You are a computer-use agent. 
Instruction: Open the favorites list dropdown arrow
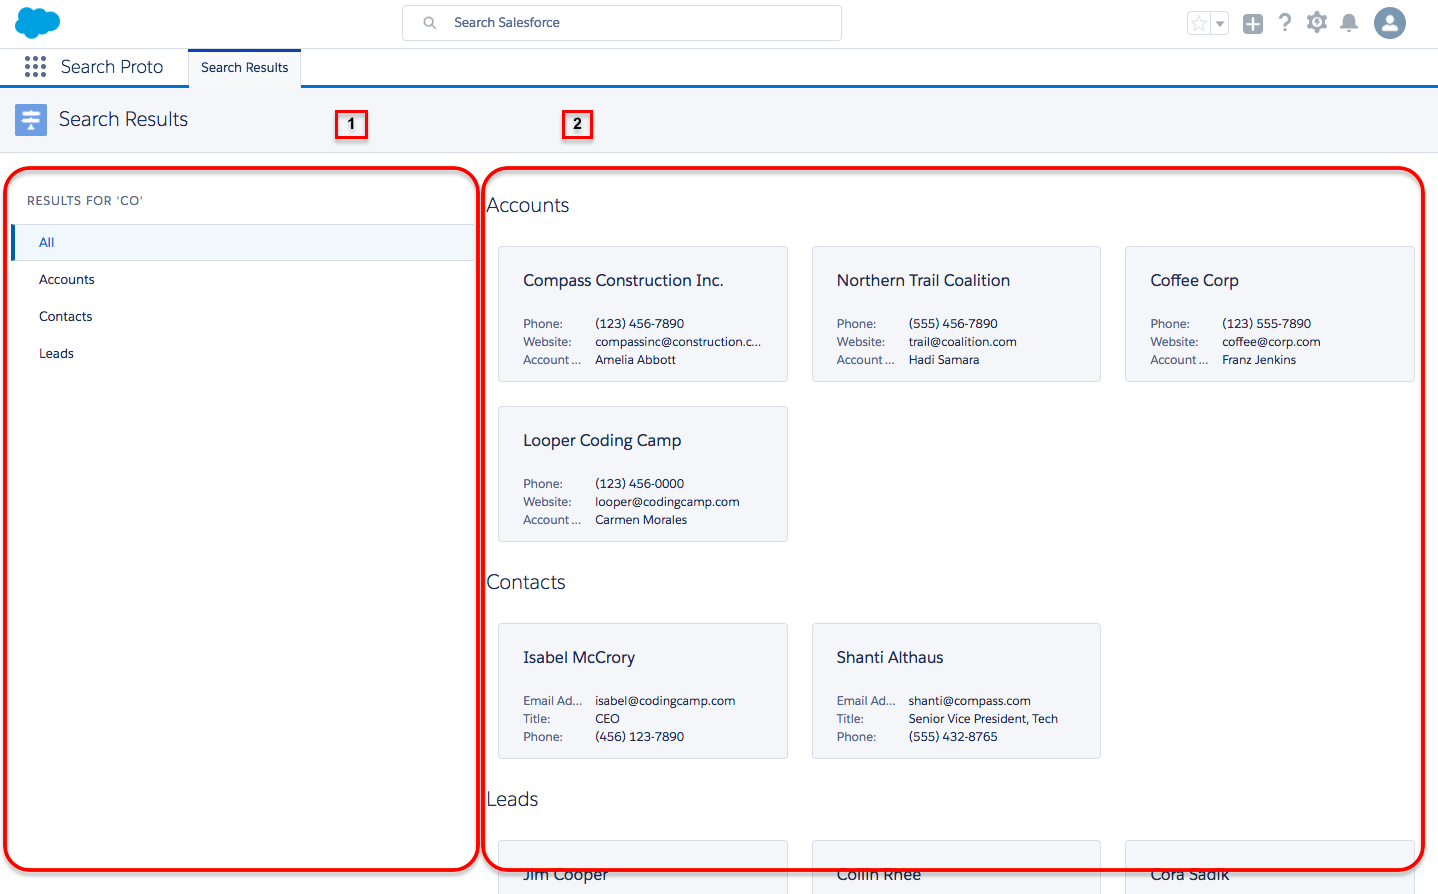[x=1220, y=23]
